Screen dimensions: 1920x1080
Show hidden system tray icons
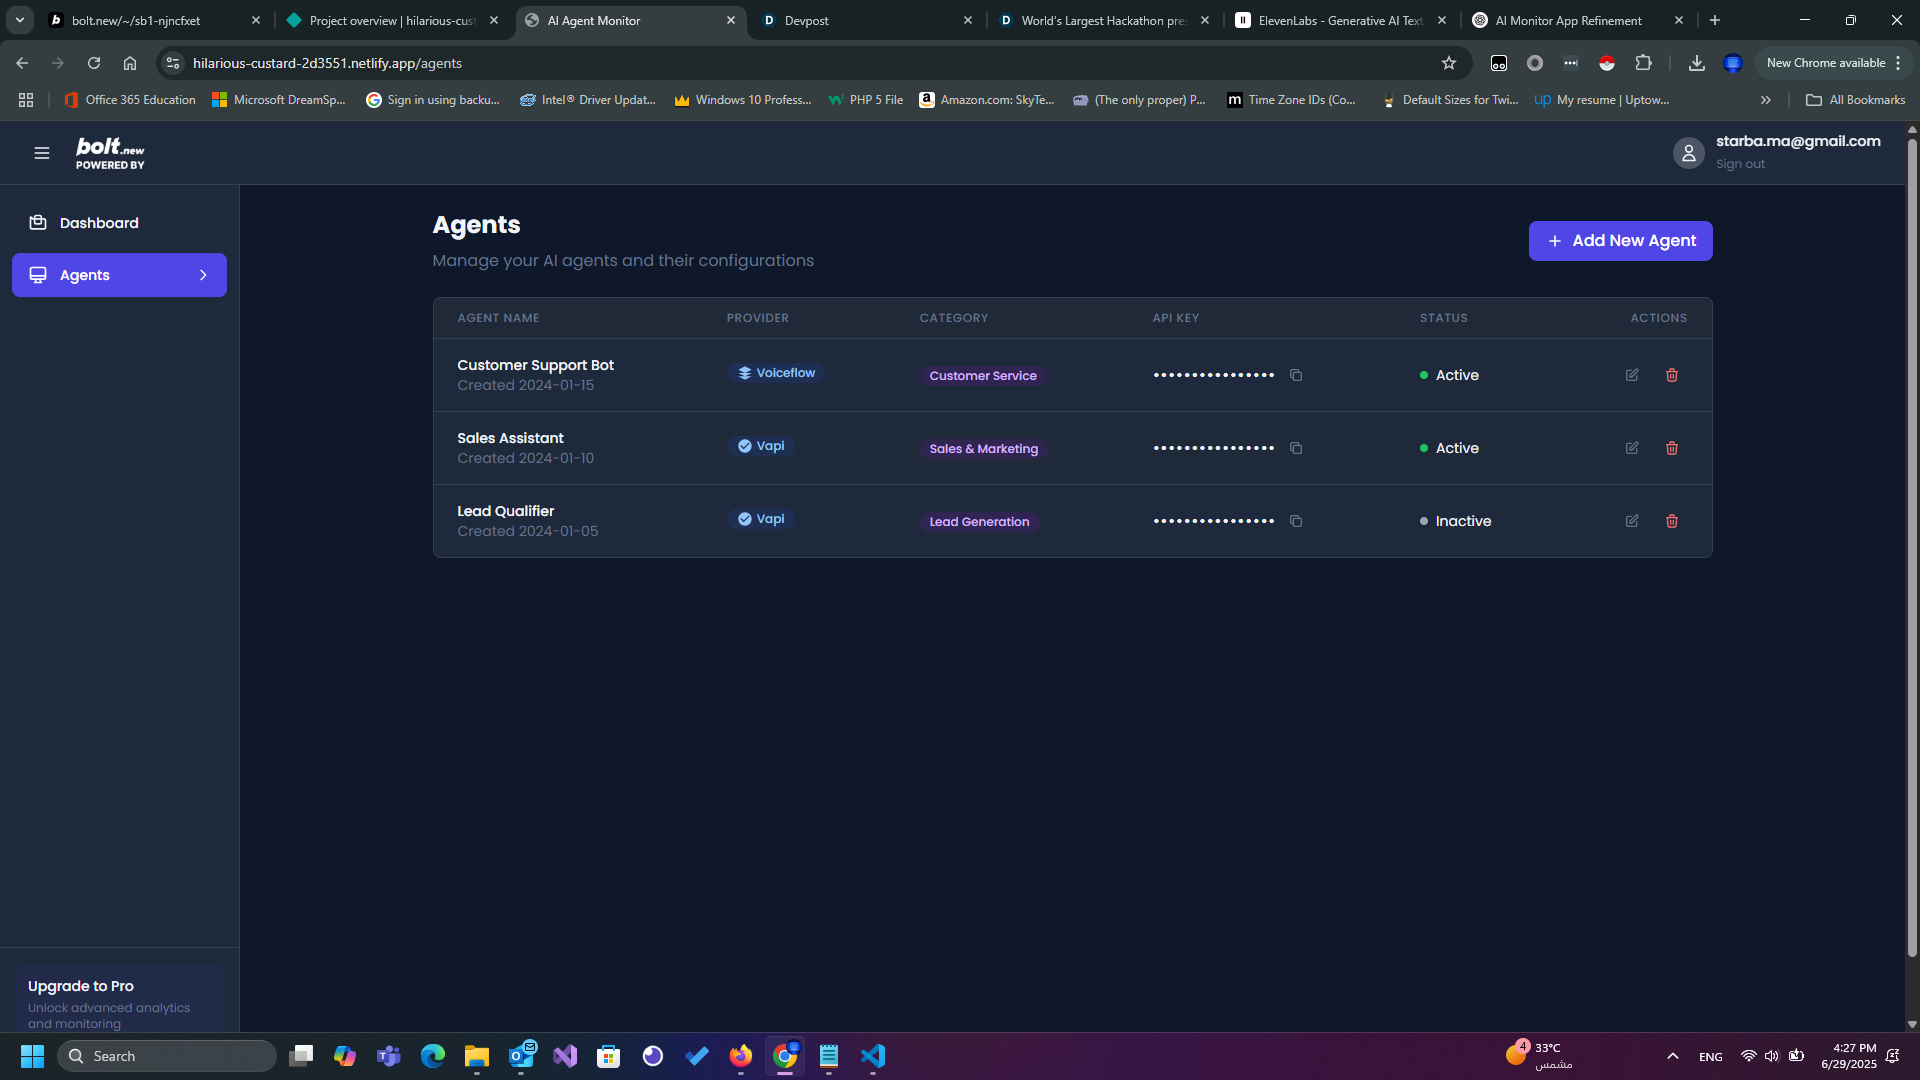(x=1672, y=1056)
